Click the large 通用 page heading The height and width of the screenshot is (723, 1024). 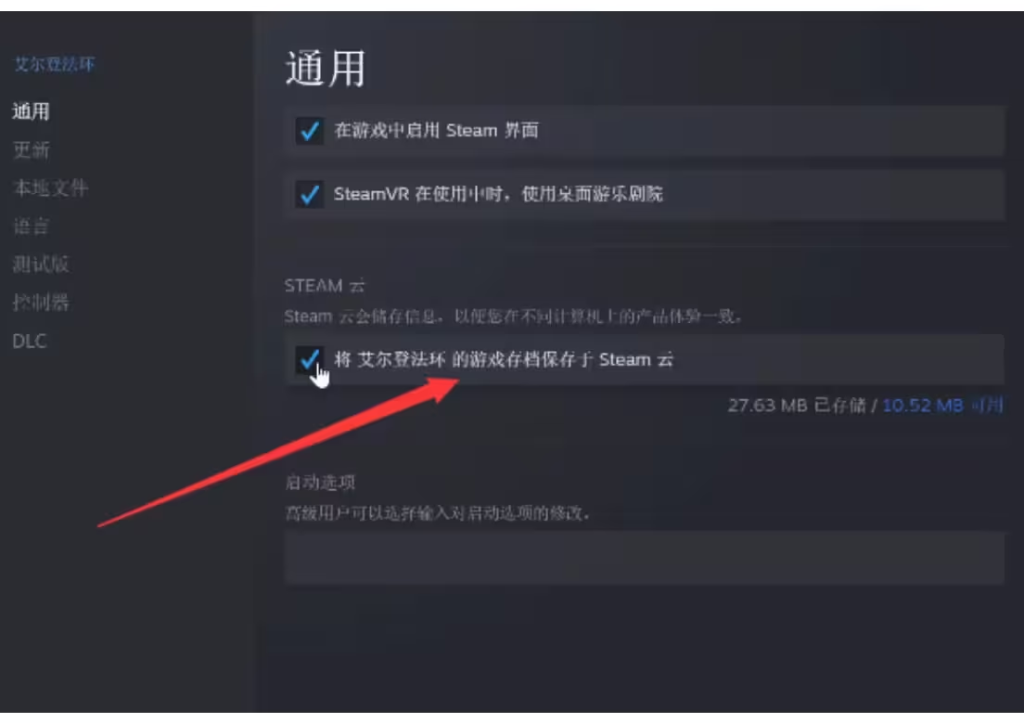coord(325,69)
